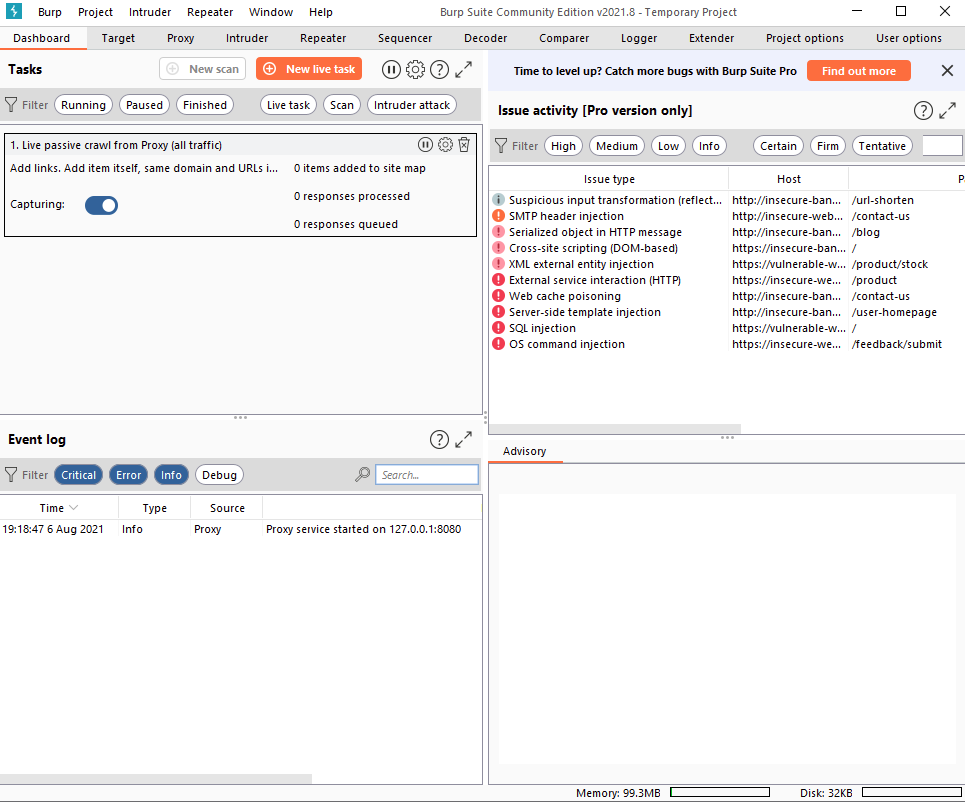Screen dimensions: 965x802
Task: Switch to the Proxy tab
Action: tap(181, 38)
